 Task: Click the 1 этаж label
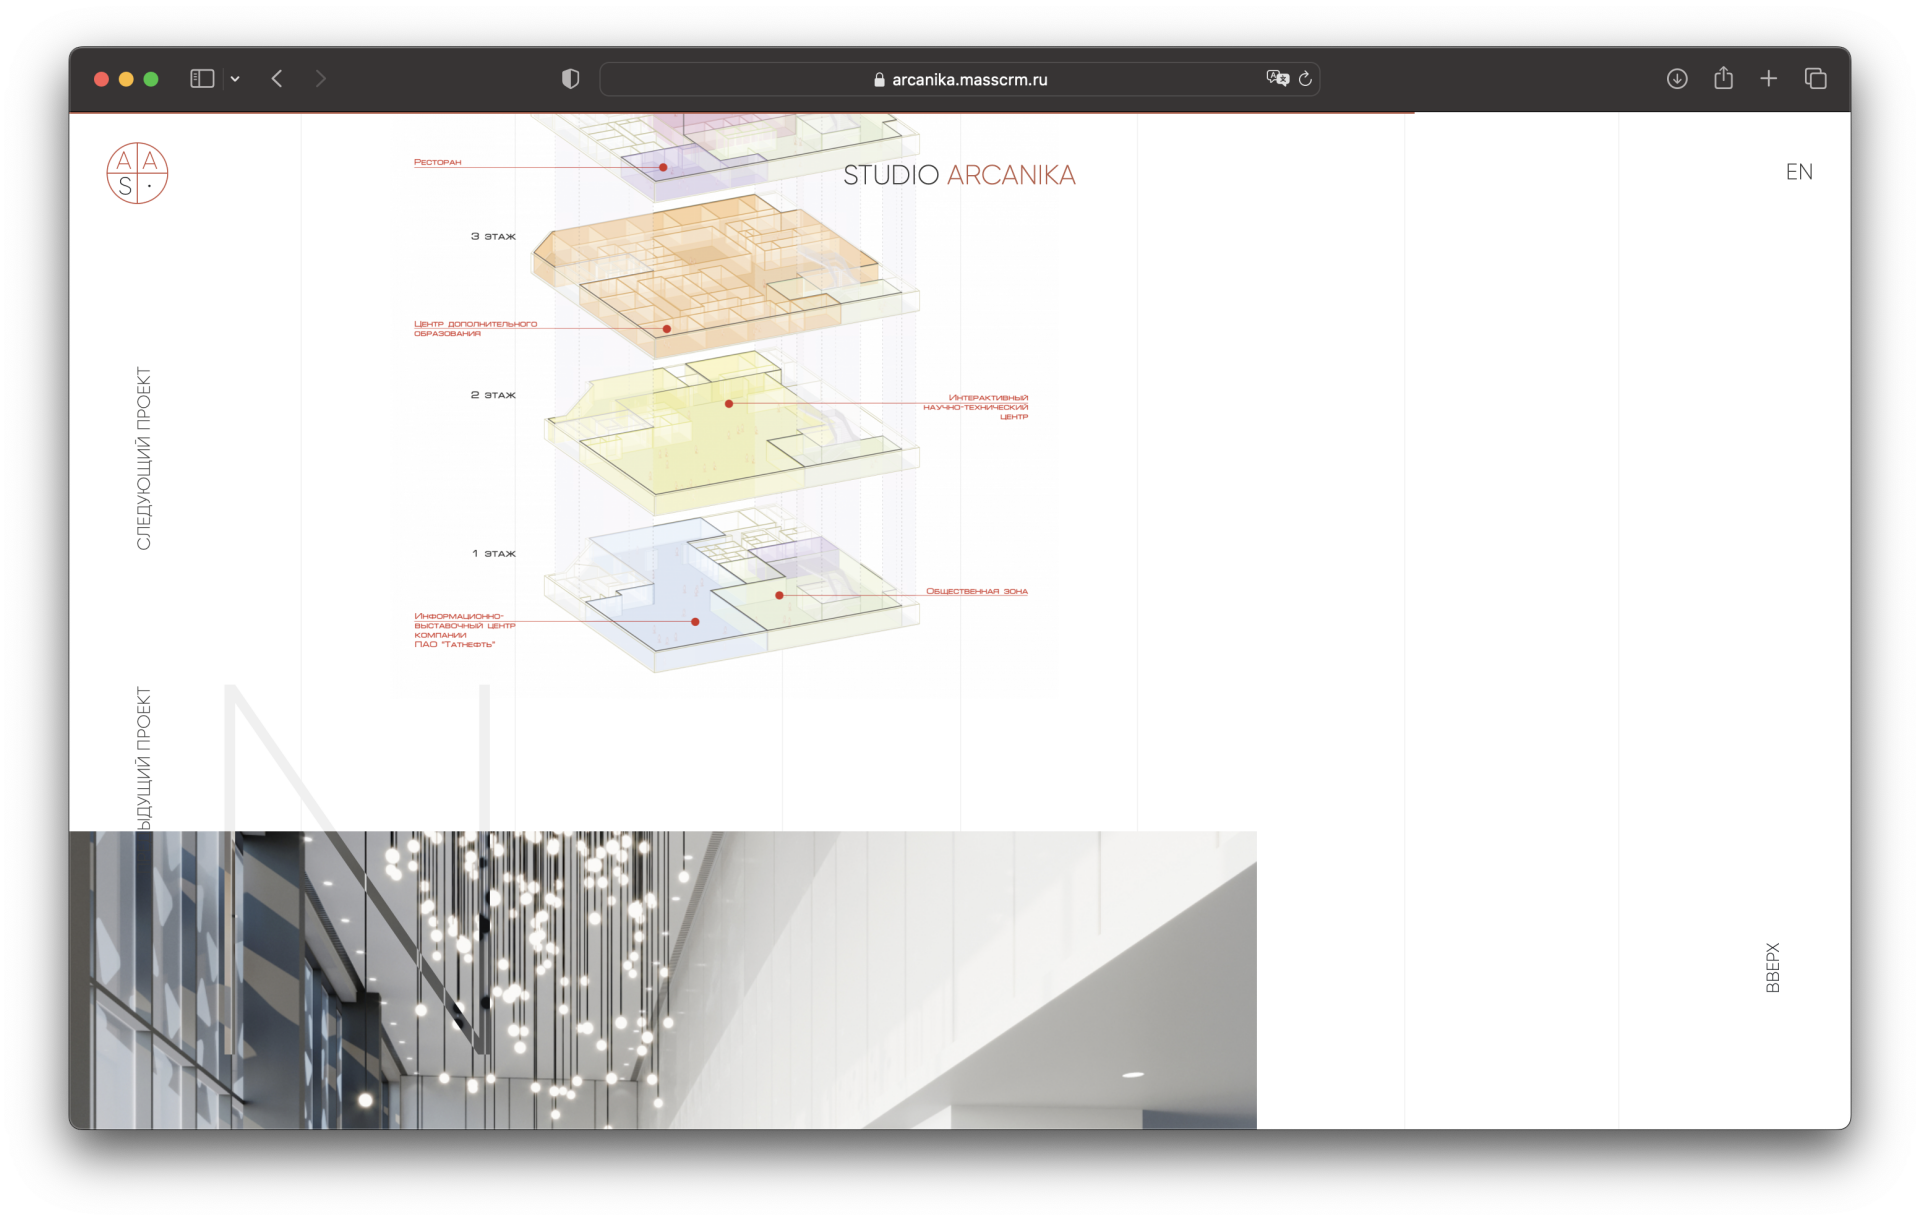click(494, 553)
